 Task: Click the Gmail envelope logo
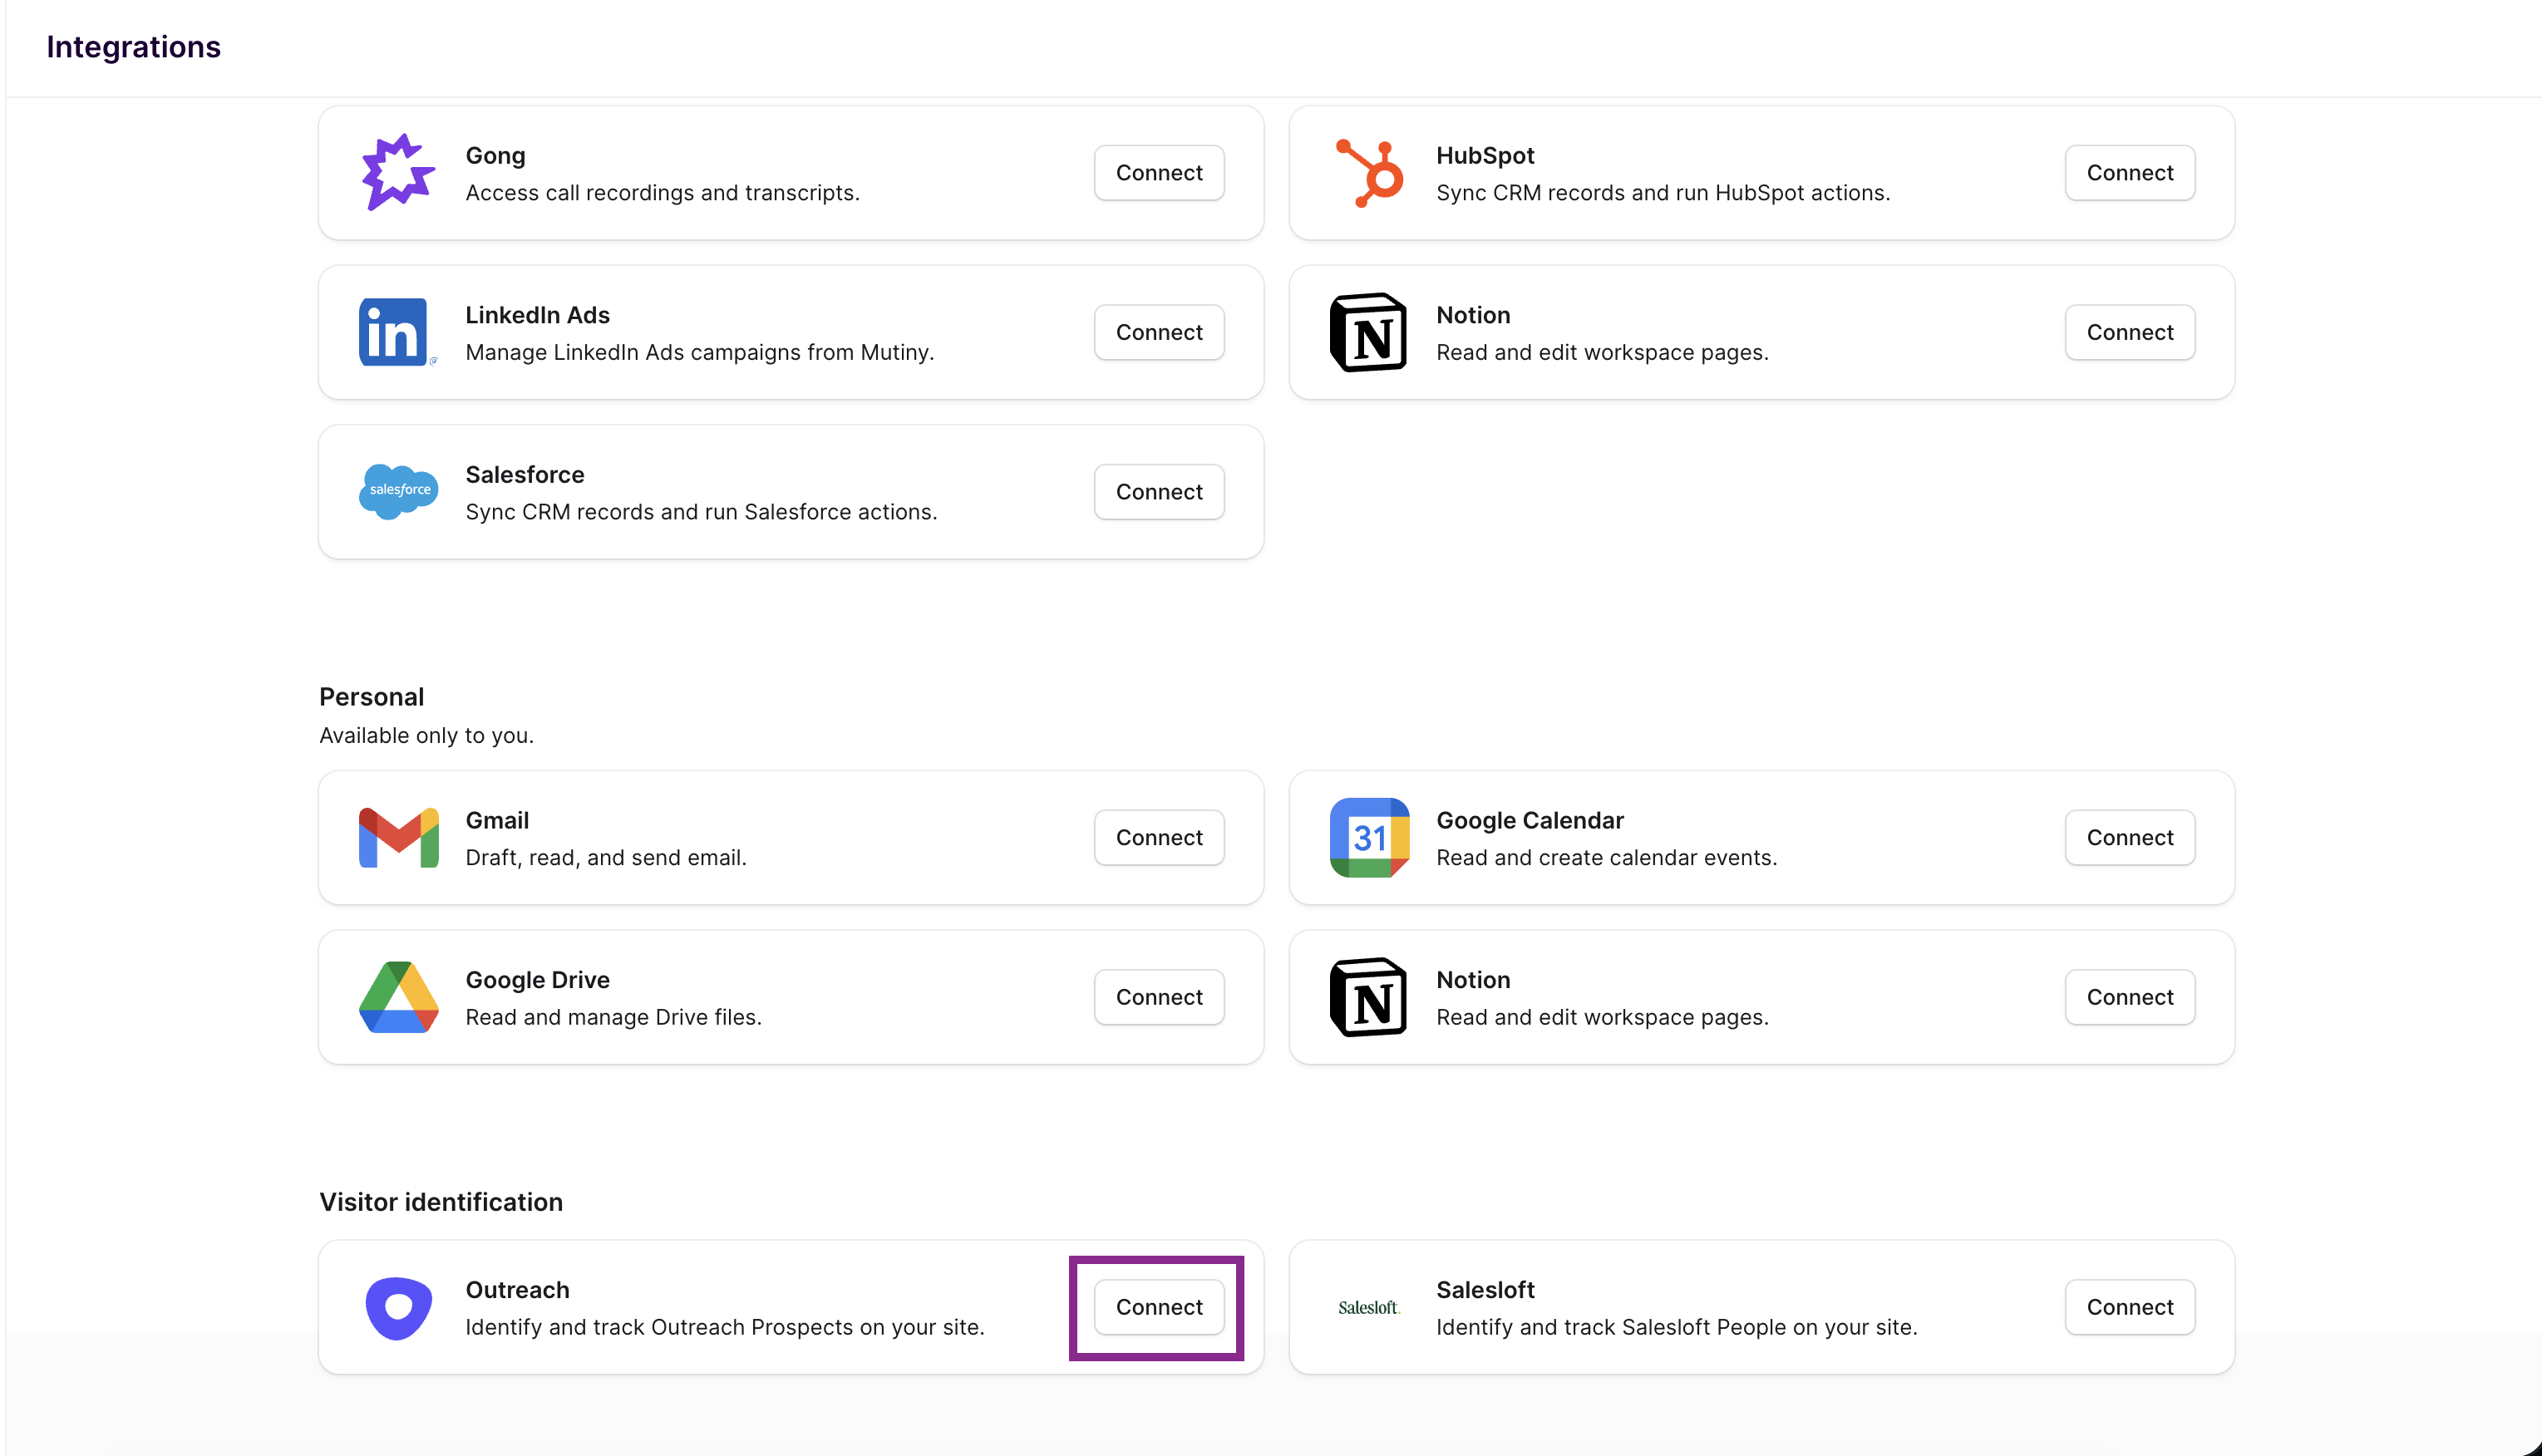398,837
